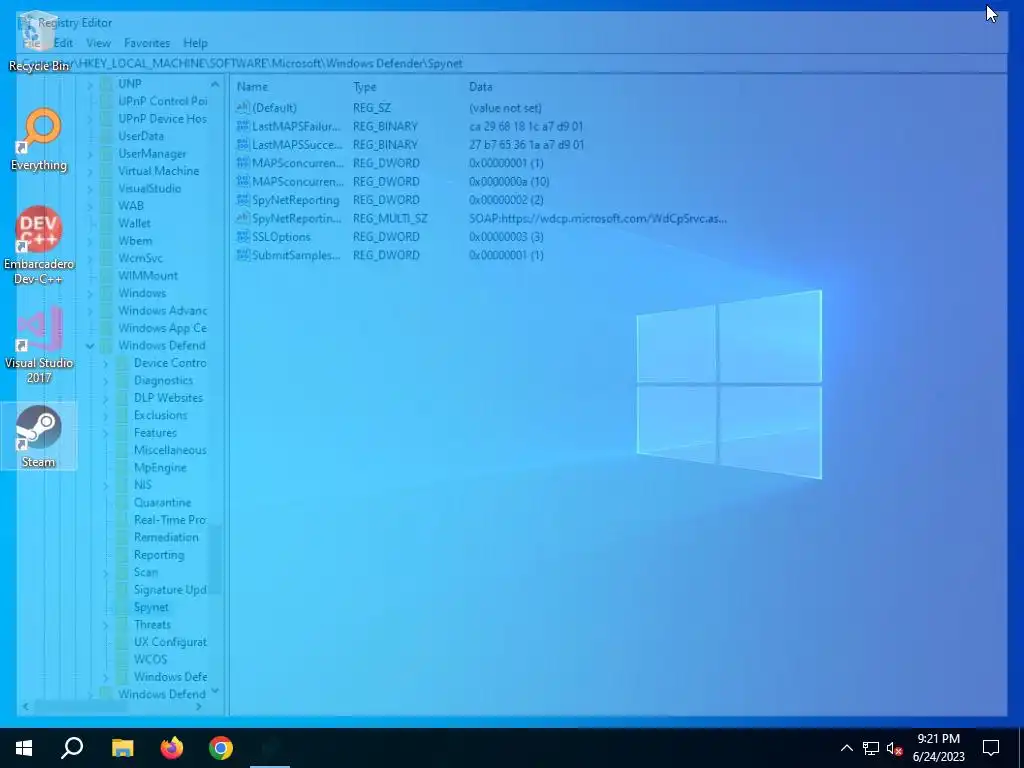The image size is (1024, 768).
Task: Click the folder icon next to Spynet
Action: pyautogui.click(x=123, y=607)
